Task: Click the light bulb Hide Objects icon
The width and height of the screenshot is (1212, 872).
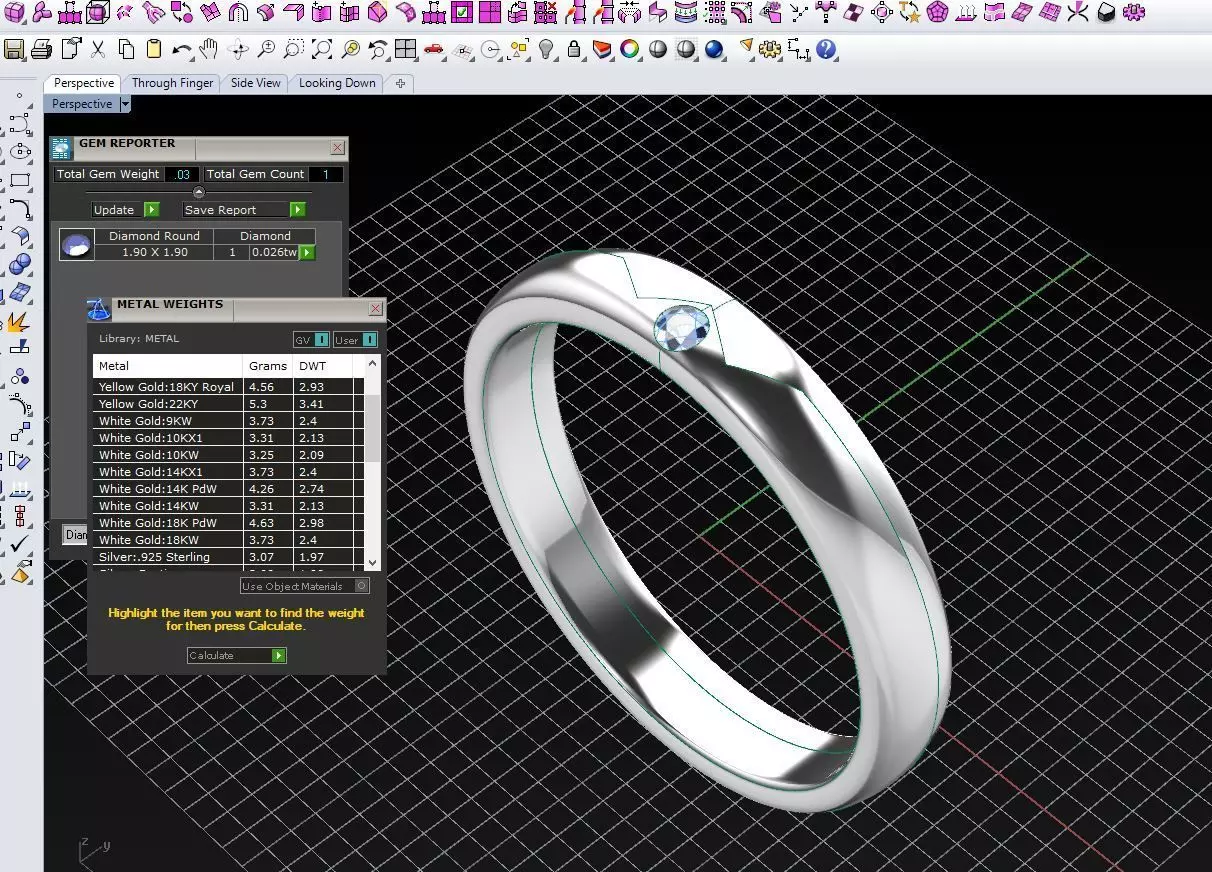Action: [546, 49]
